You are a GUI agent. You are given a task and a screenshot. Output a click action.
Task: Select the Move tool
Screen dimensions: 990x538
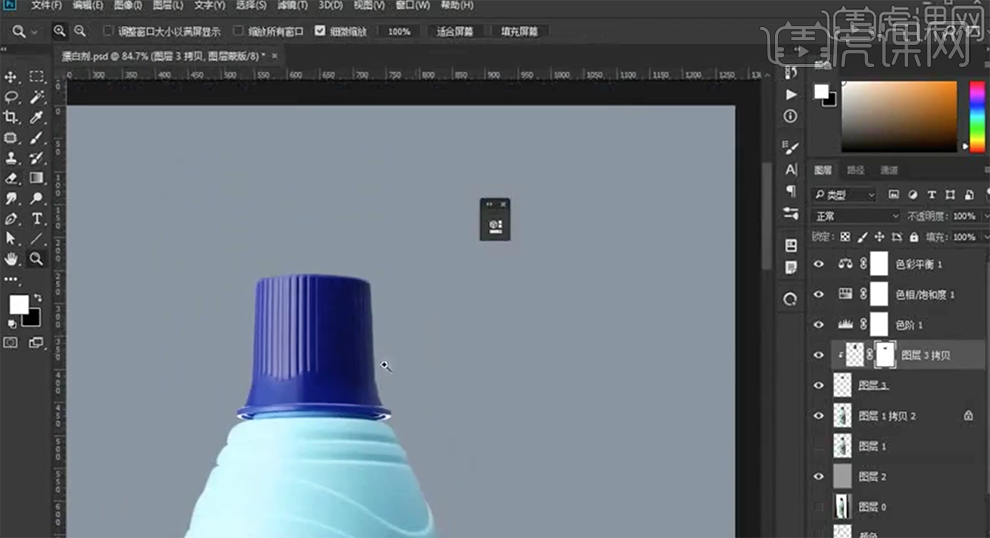[x=12, y=77]
